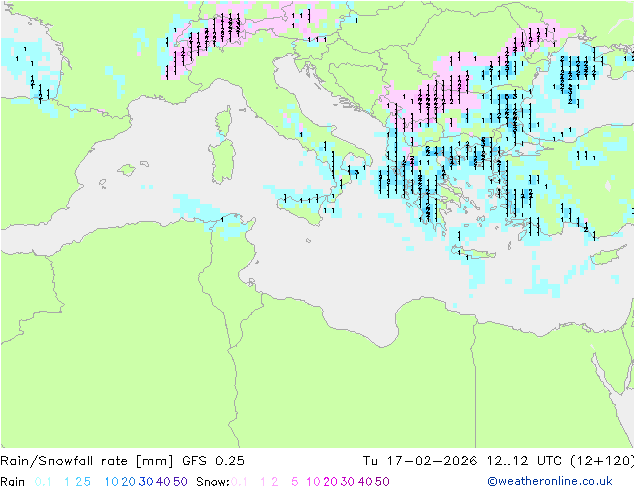This screenshot has width=634, height=490.
Task: Click the 'Tu 17-02-2026 12..12 UTC' timestamp
Action: [463, 461]
